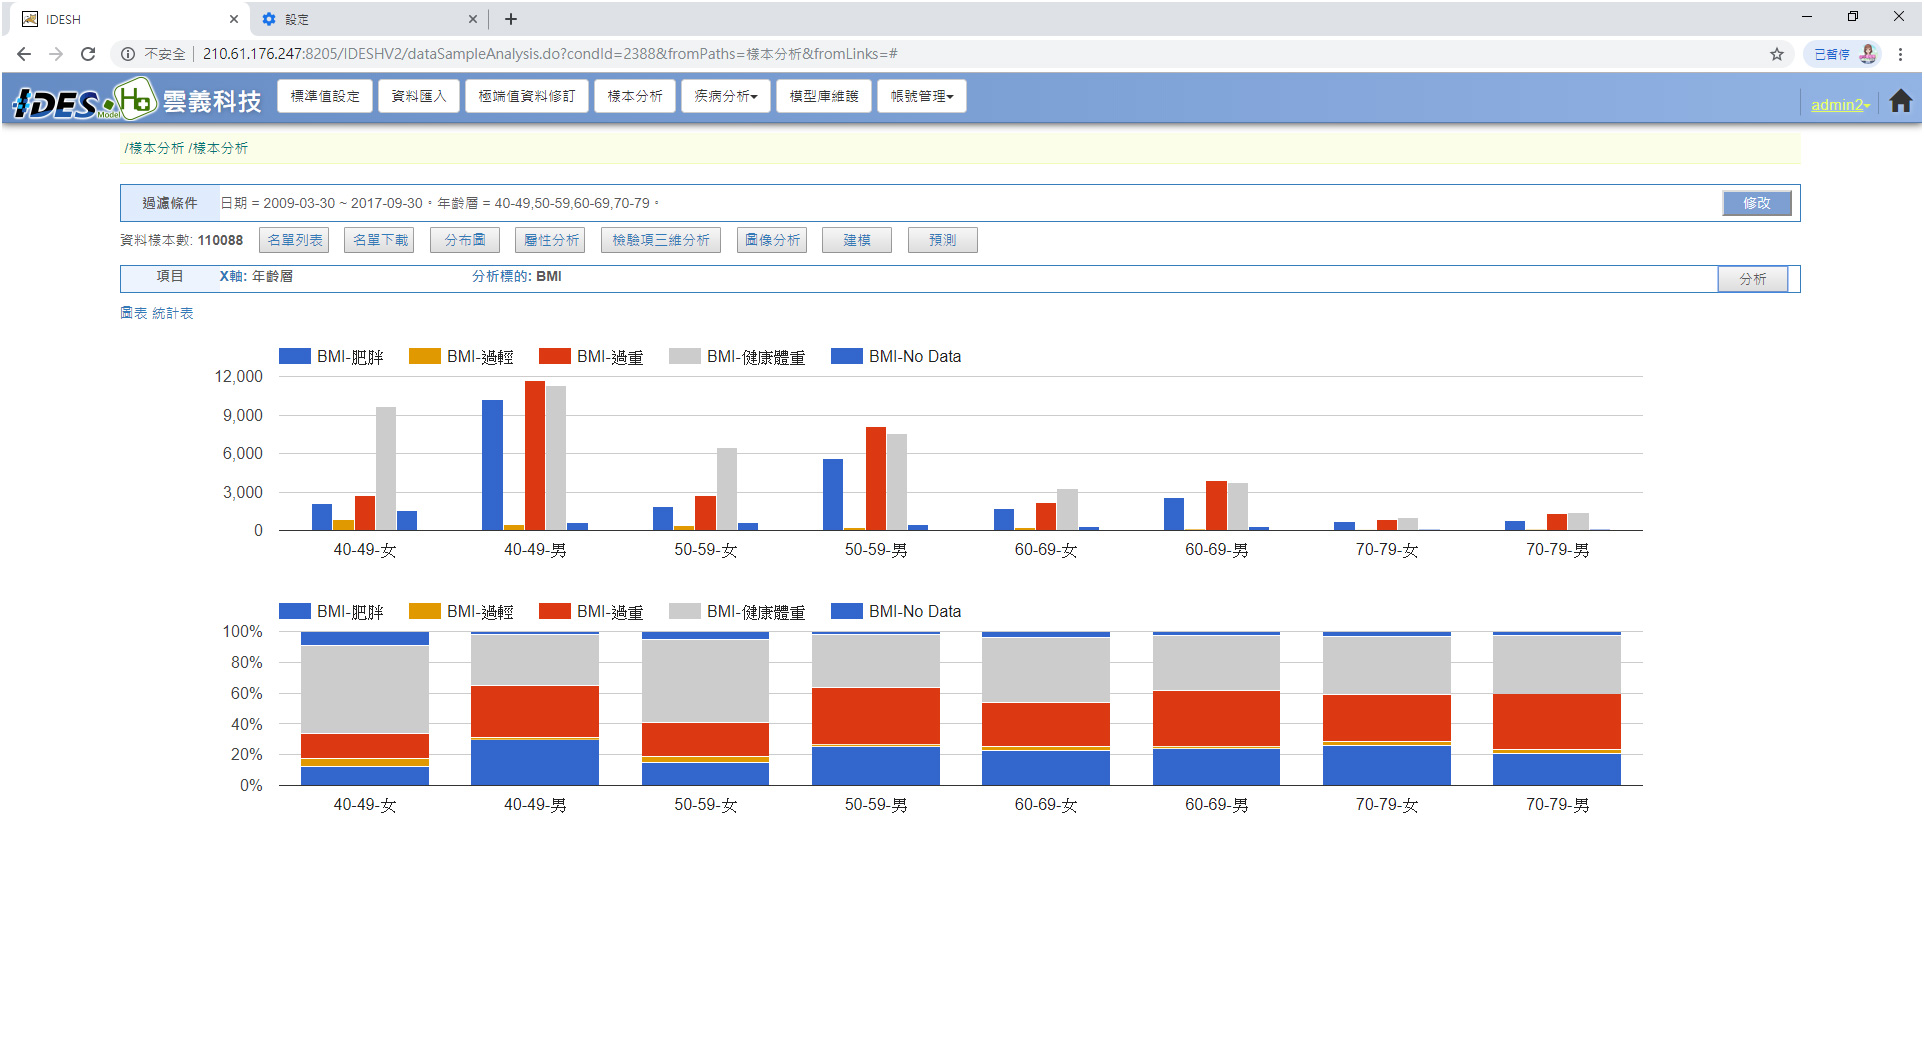Open the 標準值設定 menu
1924x1044 pixels.
[x=325, y=96]
